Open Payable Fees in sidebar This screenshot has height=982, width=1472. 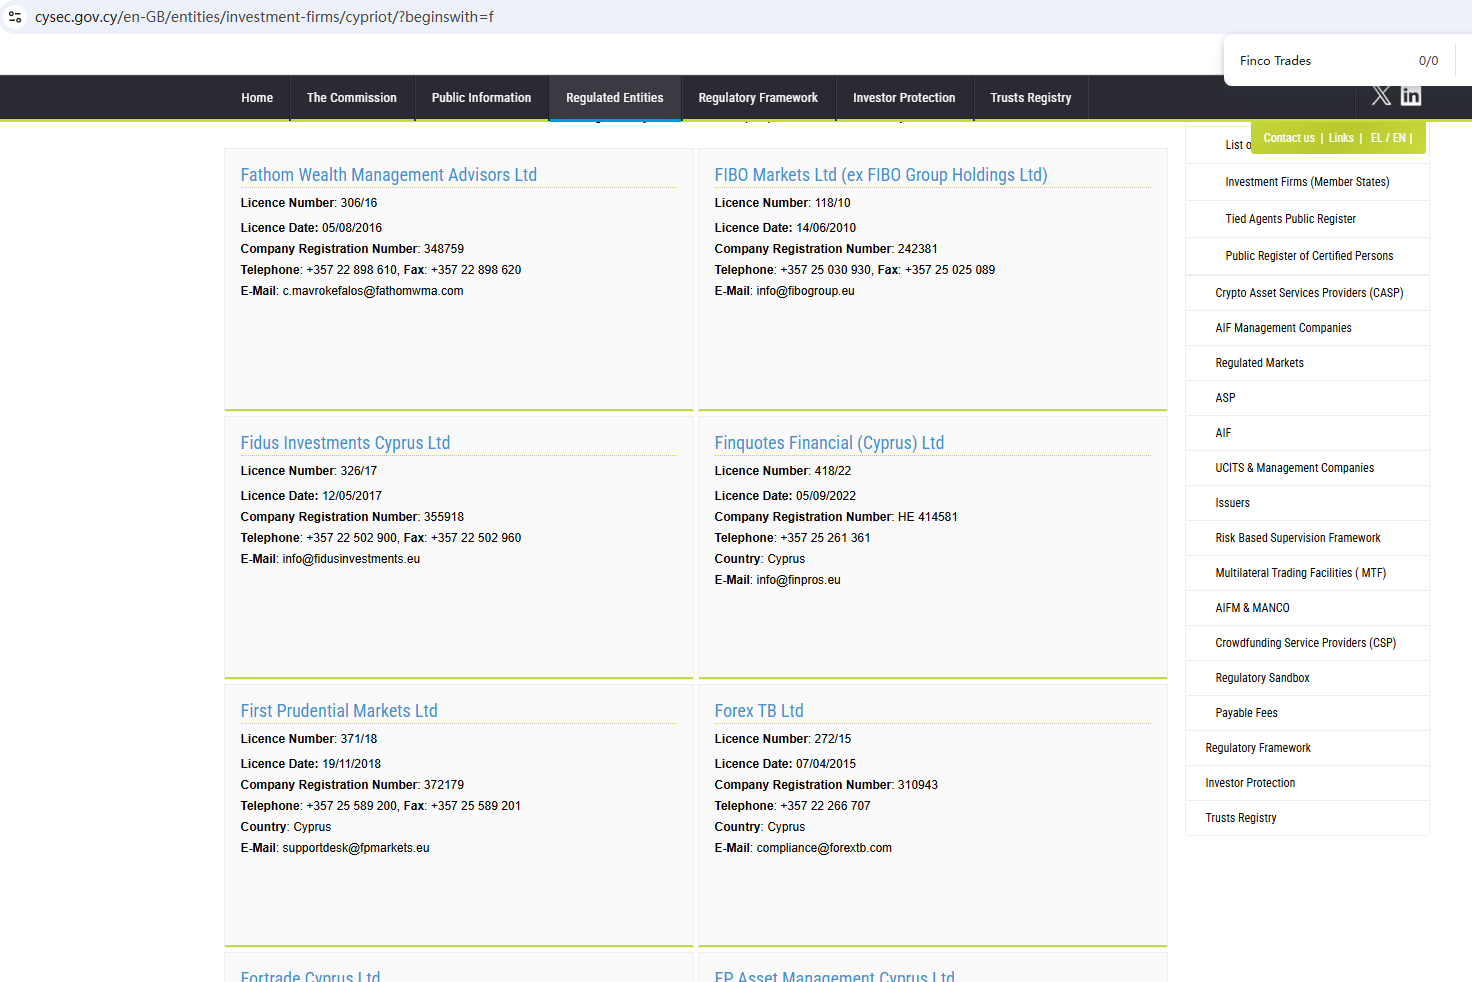(x=1246, y=713)
